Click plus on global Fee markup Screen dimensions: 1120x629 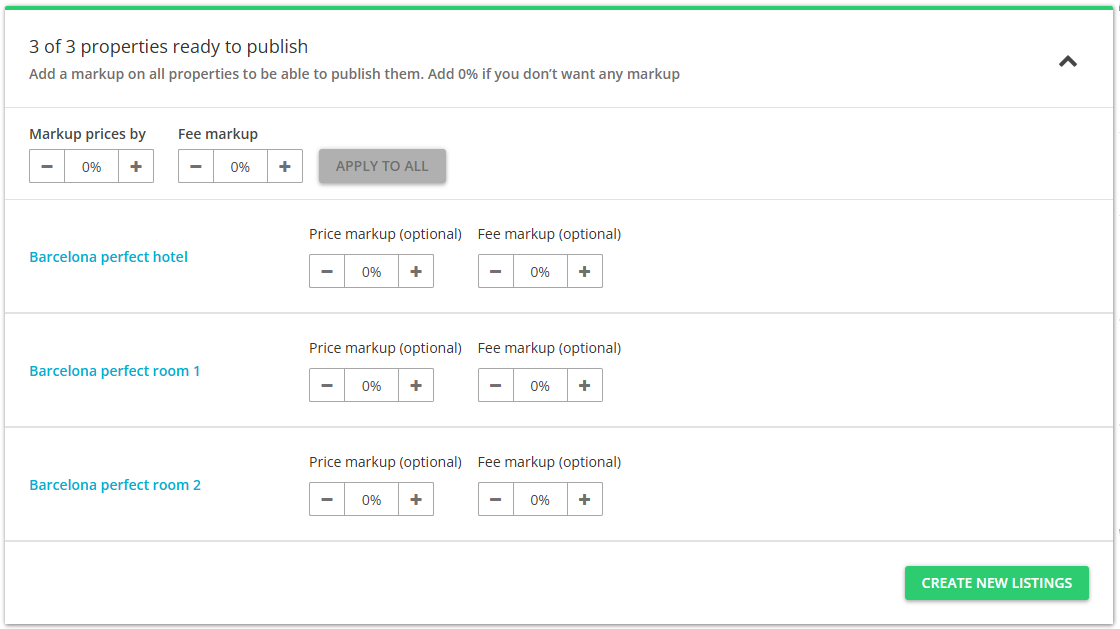[x=285, y=167]
